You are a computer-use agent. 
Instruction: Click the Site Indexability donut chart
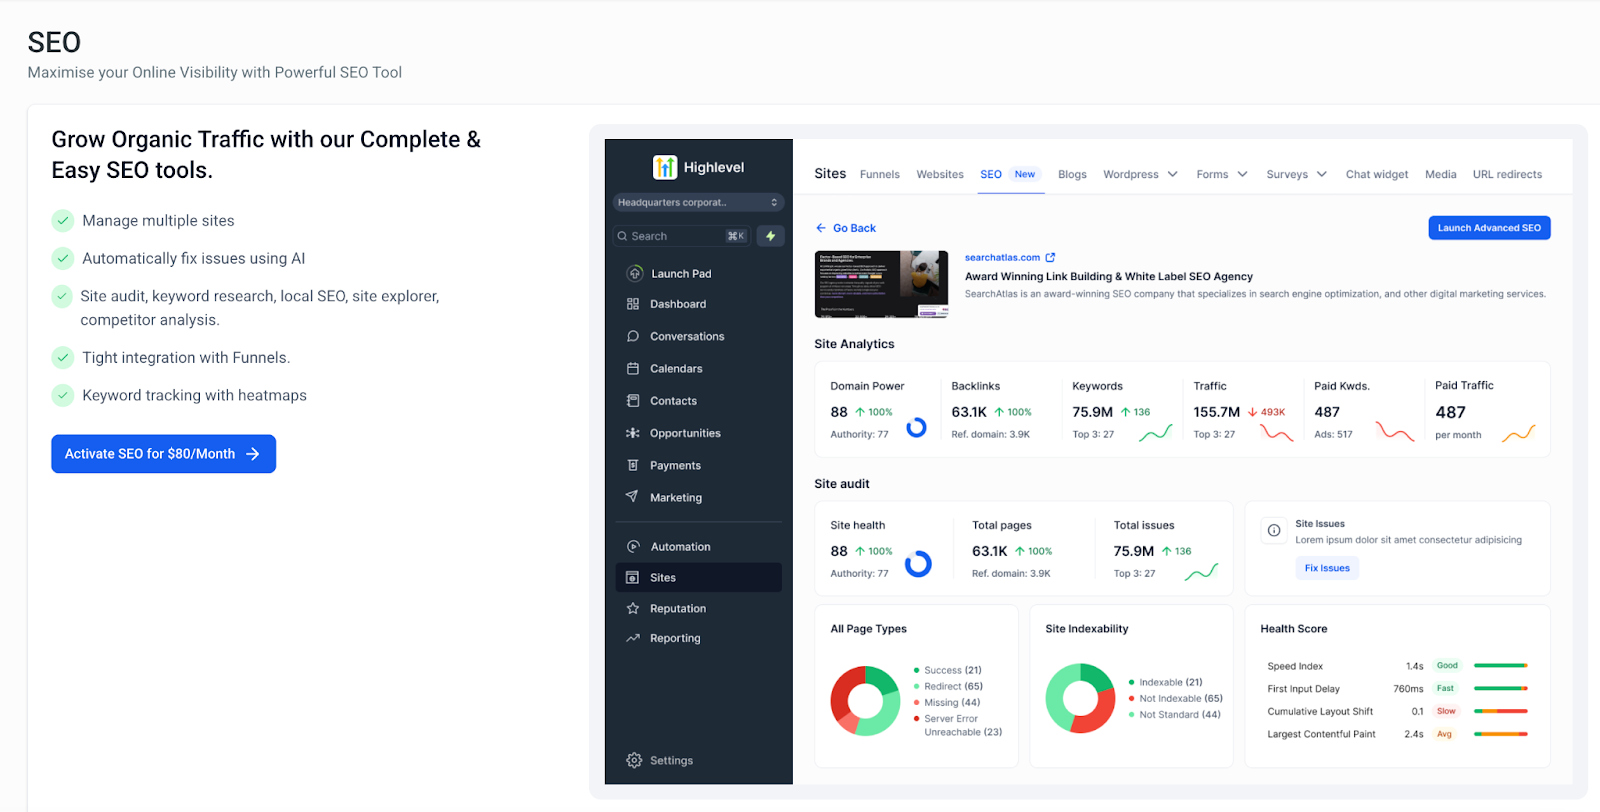(x=1080, y=698)
